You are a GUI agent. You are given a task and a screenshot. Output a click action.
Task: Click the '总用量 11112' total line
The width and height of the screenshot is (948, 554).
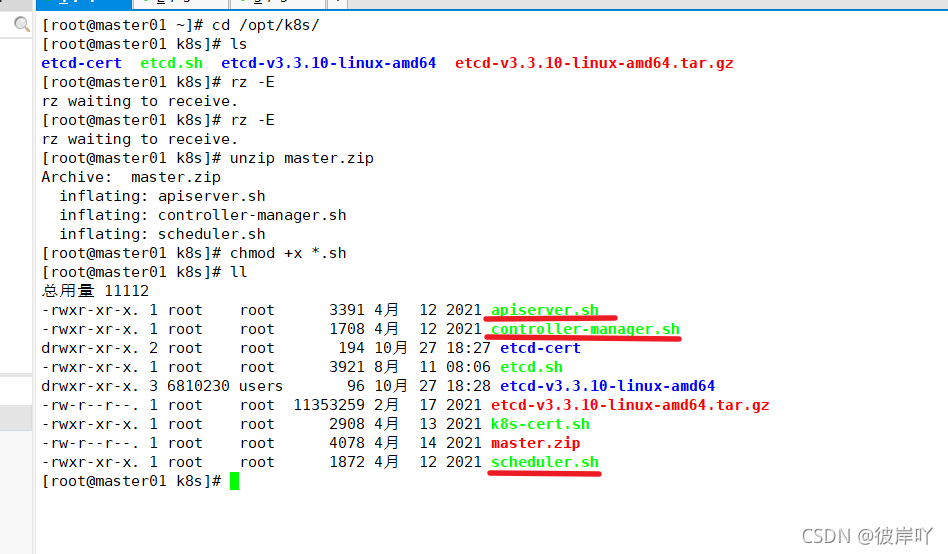95,291
